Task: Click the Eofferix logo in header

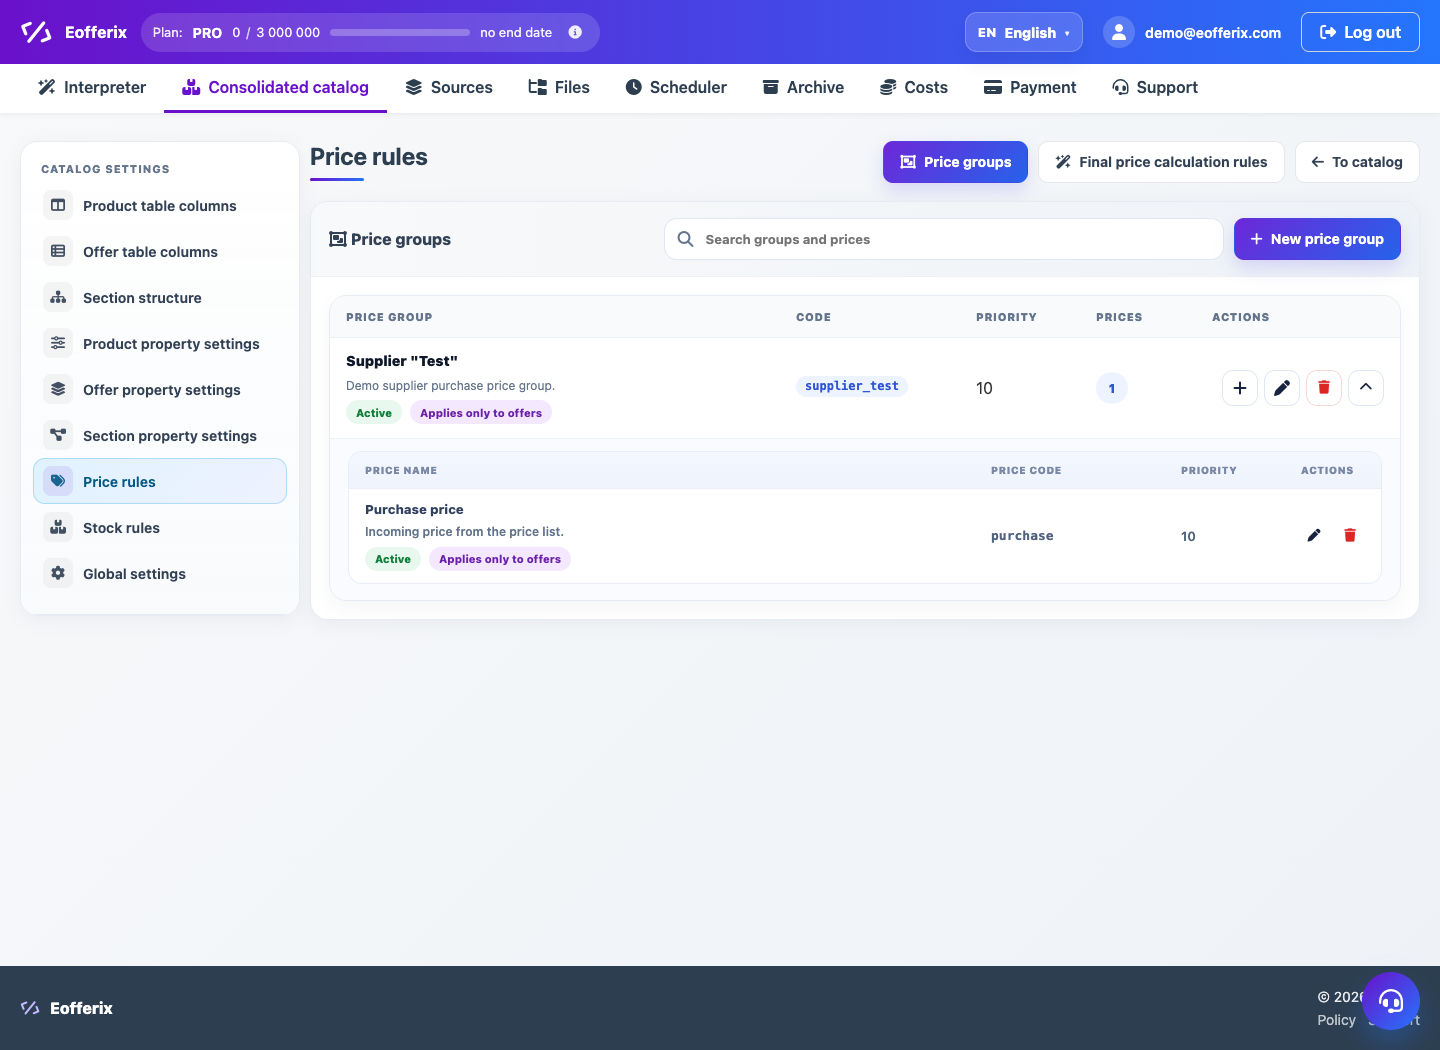Action: (x=74, y=32)
